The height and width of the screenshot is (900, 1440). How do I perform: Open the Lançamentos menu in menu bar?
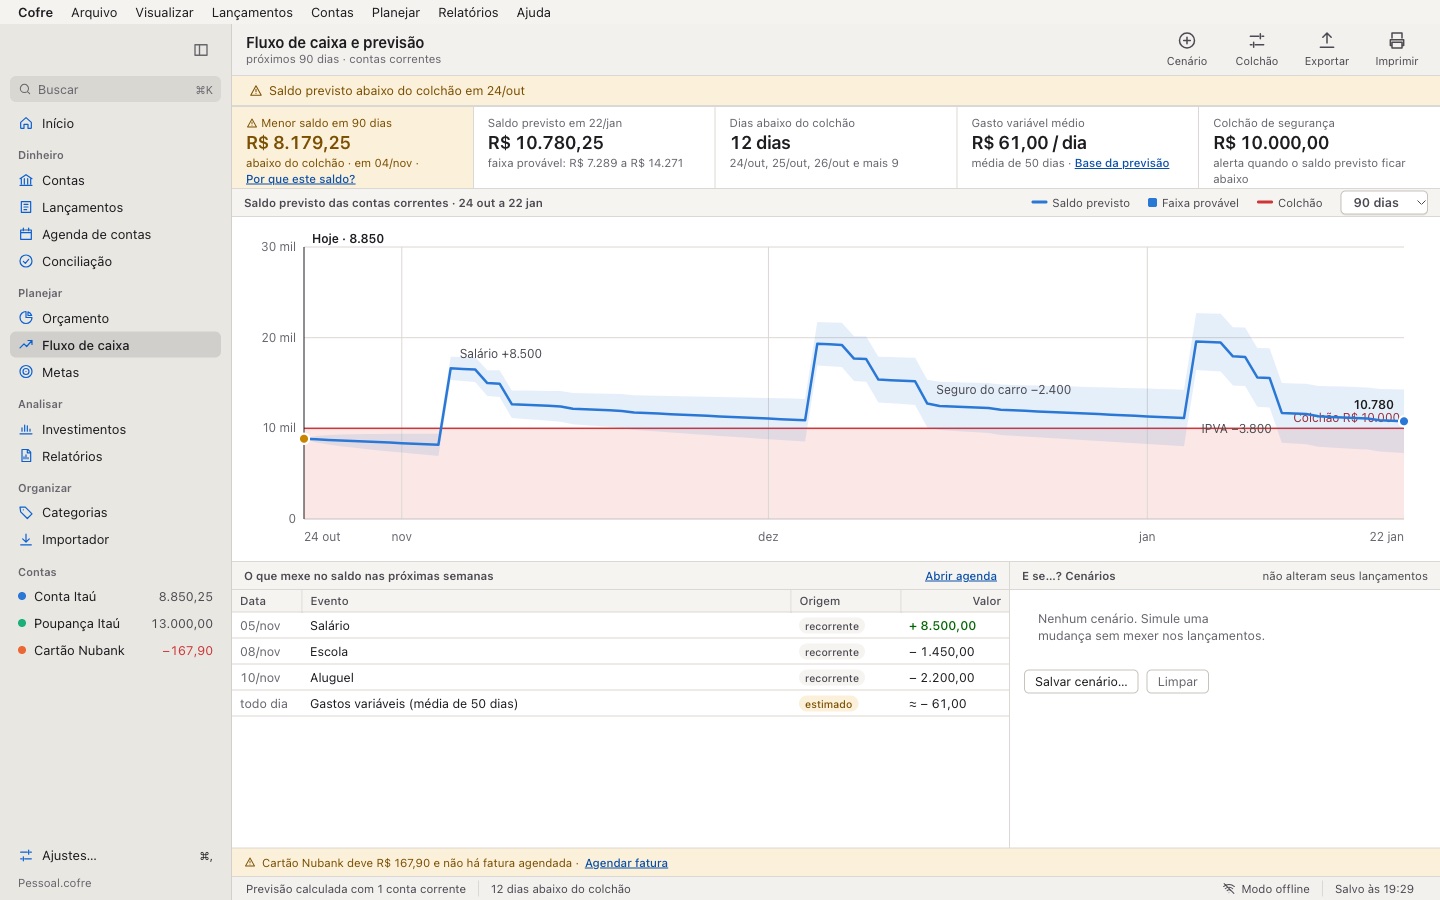coord(252,12)
